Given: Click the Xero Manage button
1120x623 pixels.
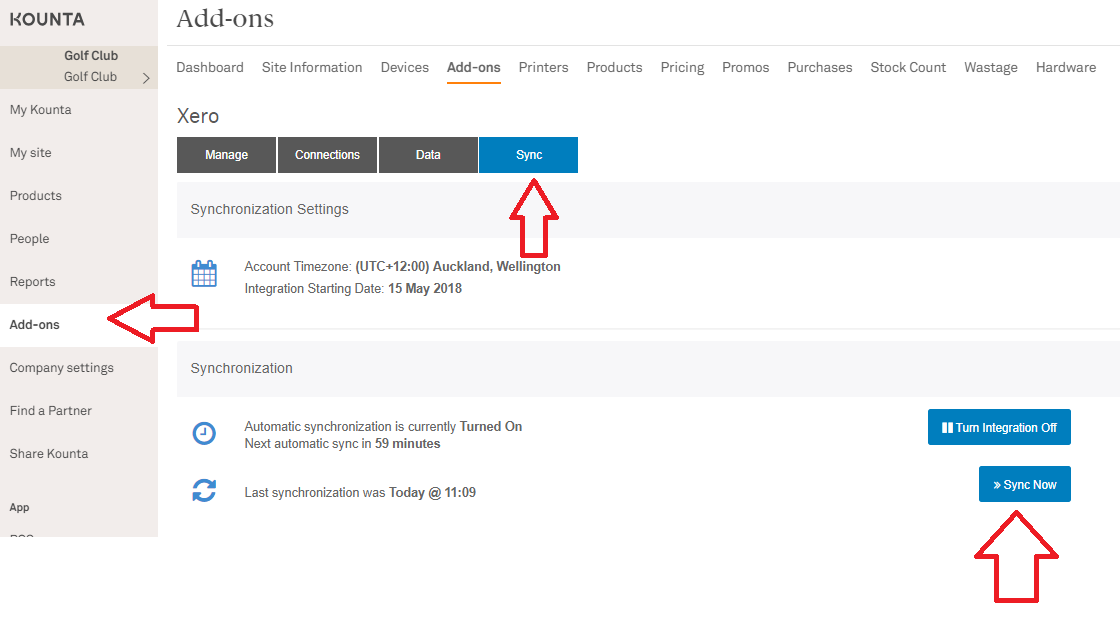Looking at the screenshot, I should tap(226, 155).
